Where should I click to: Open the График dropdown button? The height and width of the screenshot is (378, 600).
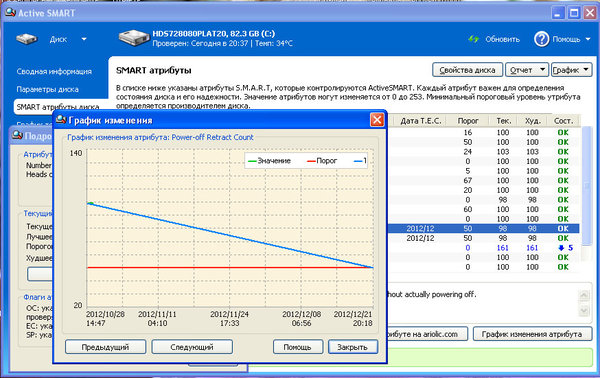[571, 70]
